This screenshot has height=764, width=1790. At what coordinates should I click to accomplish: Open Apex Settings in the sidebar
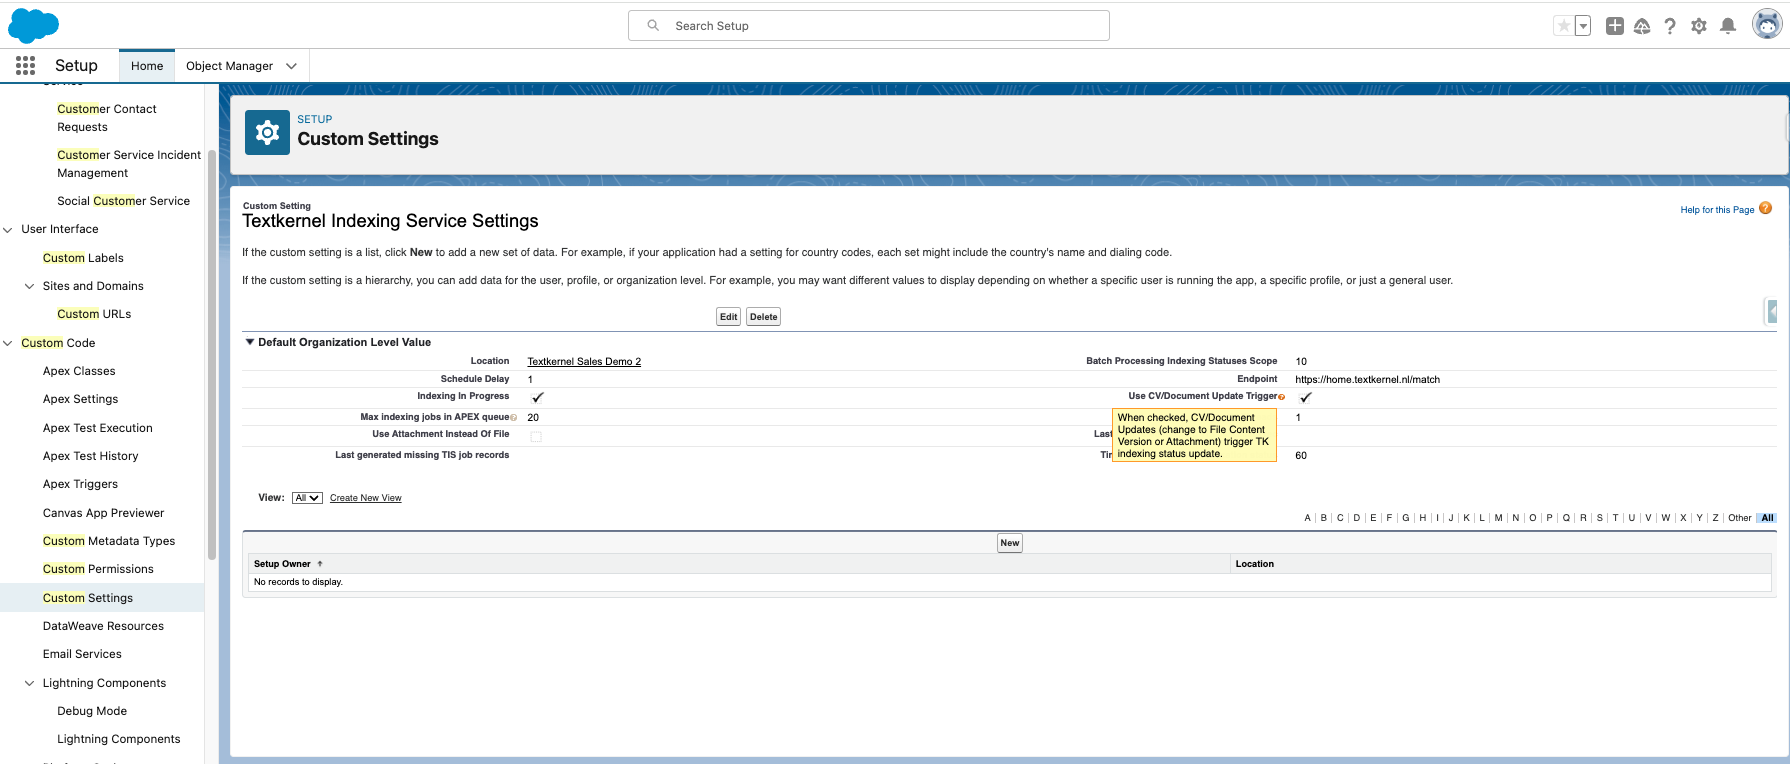pyautogui.click(x=80, y=399)
